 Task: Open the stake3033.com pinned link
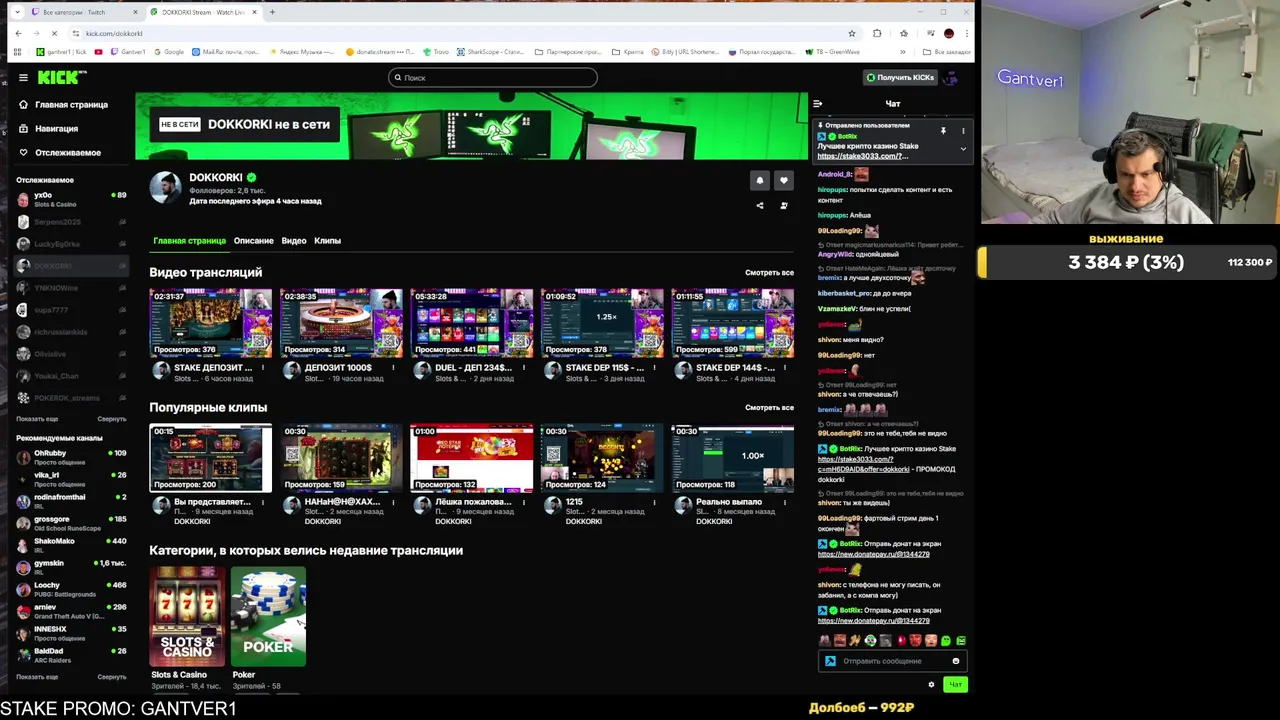(x=862, y=156)
